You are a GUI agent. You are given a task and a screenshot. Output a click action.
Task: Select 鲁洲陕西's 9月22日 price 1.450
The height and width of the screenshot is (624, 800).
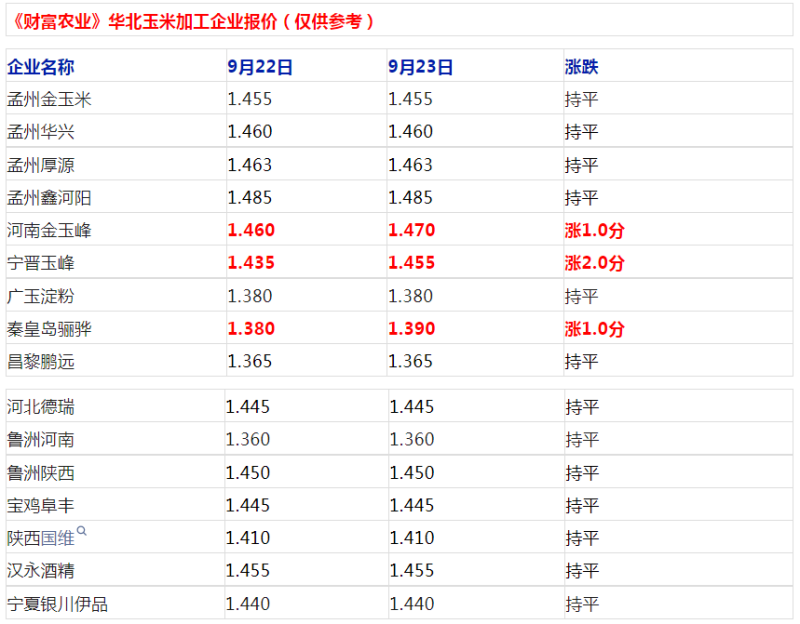248,472
